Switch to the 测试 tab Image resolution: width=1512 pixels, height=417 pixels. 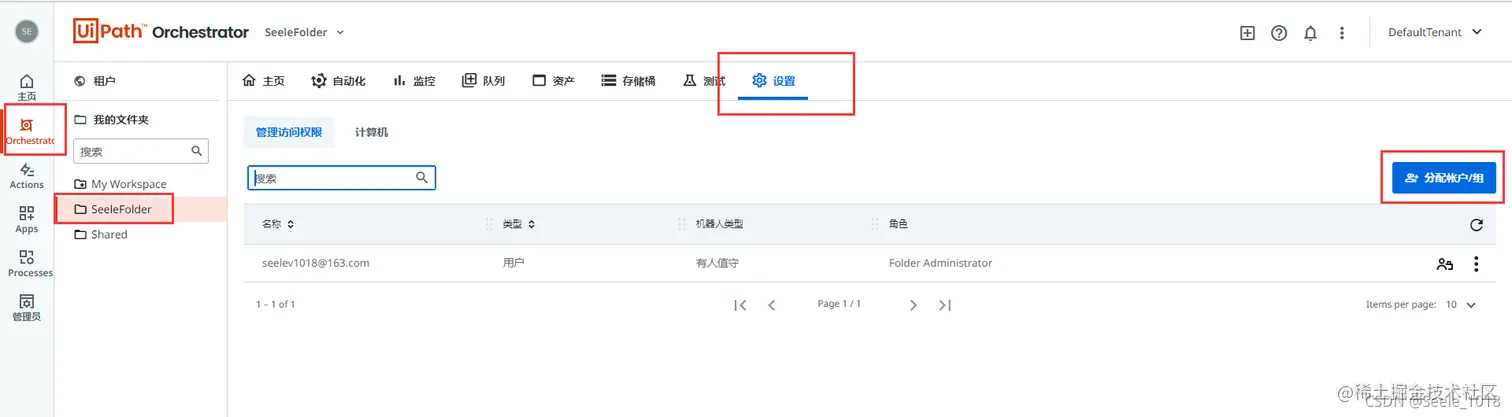coord(704,81)
